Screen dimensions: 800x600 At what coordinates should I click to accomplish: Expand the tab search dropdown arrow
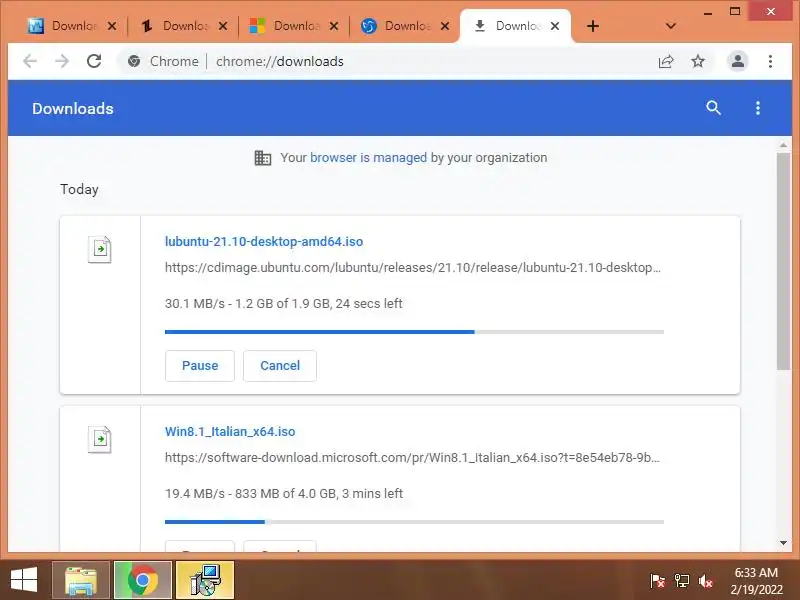(x=671, y=26)
